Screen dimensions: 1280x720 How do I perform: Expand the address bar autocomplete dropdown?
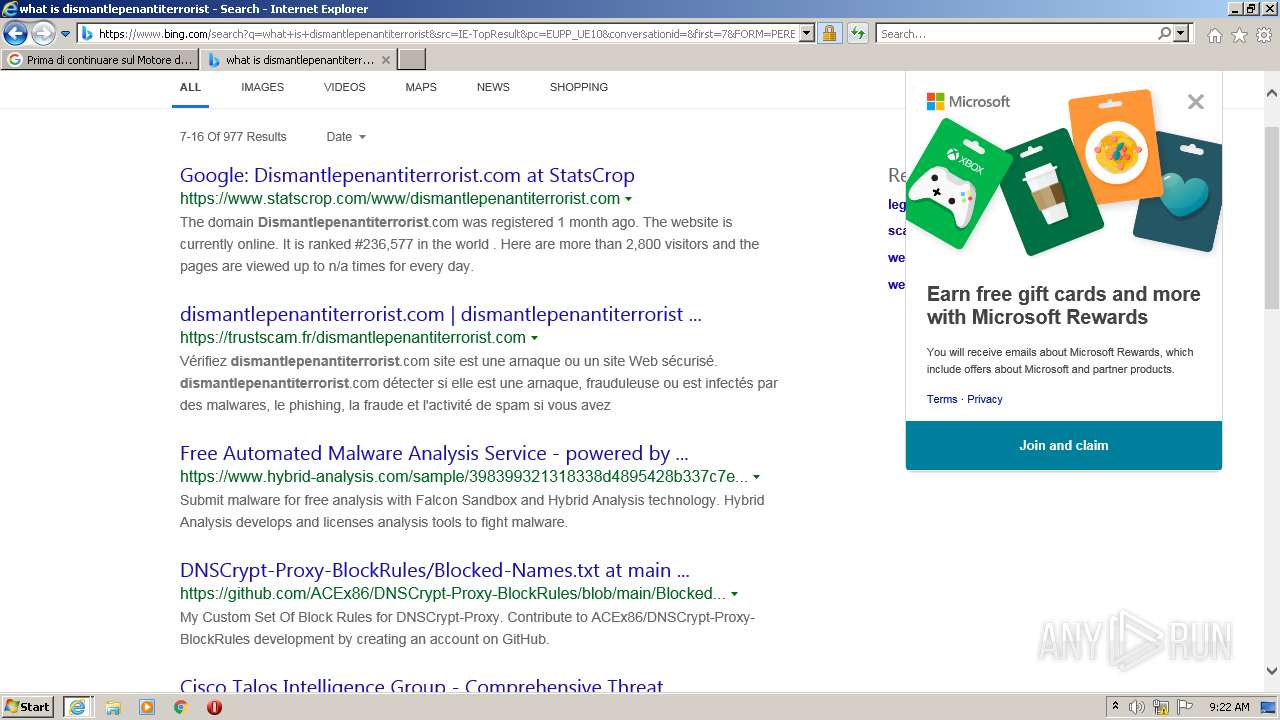[807, 34]
